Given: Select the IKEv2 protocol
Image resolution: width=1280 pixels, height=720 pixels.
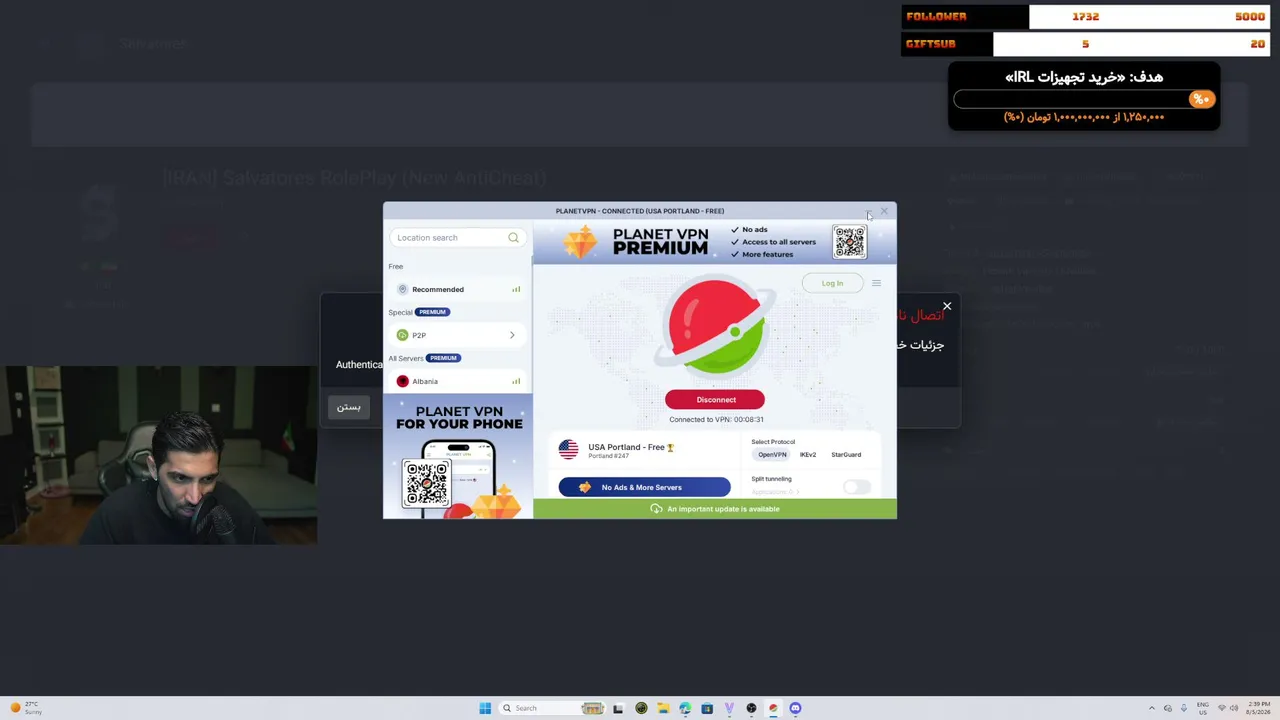Looking at the screenshot, I should click(808, 455).
